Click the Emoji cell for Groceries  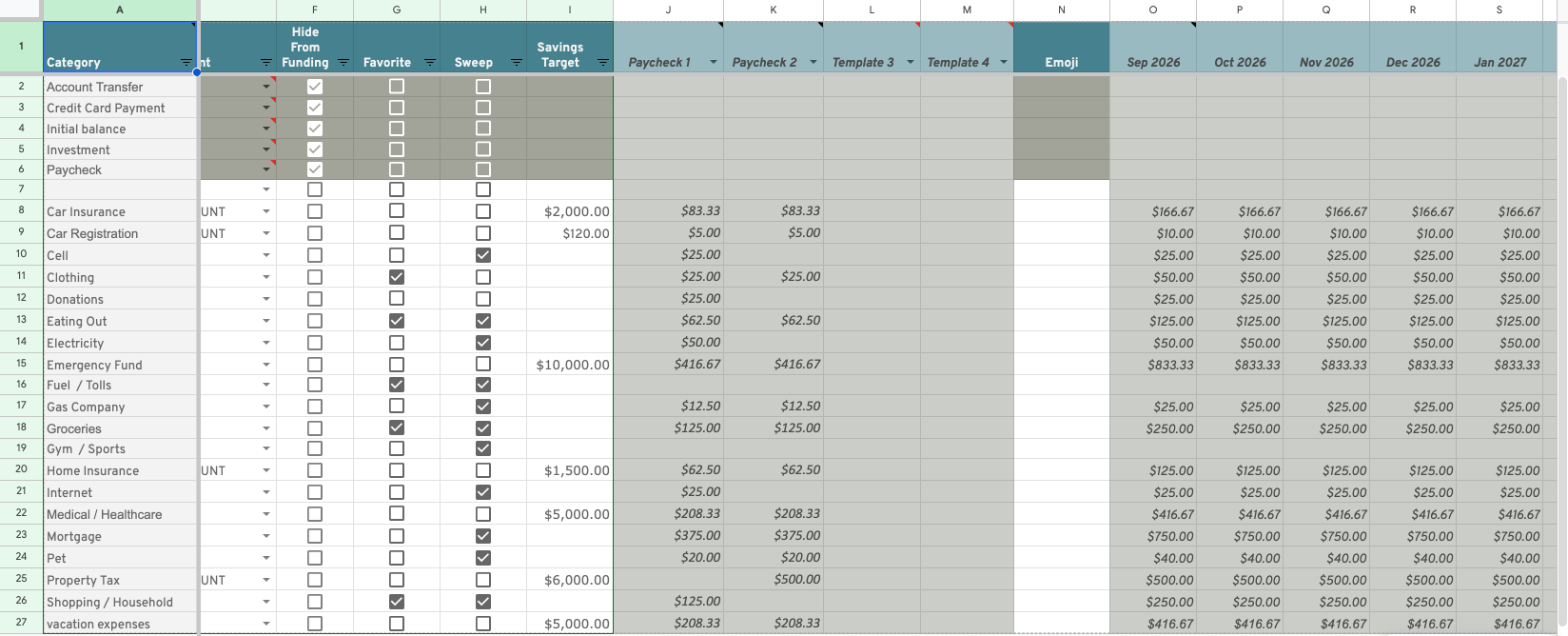[x=1061, y=428]
